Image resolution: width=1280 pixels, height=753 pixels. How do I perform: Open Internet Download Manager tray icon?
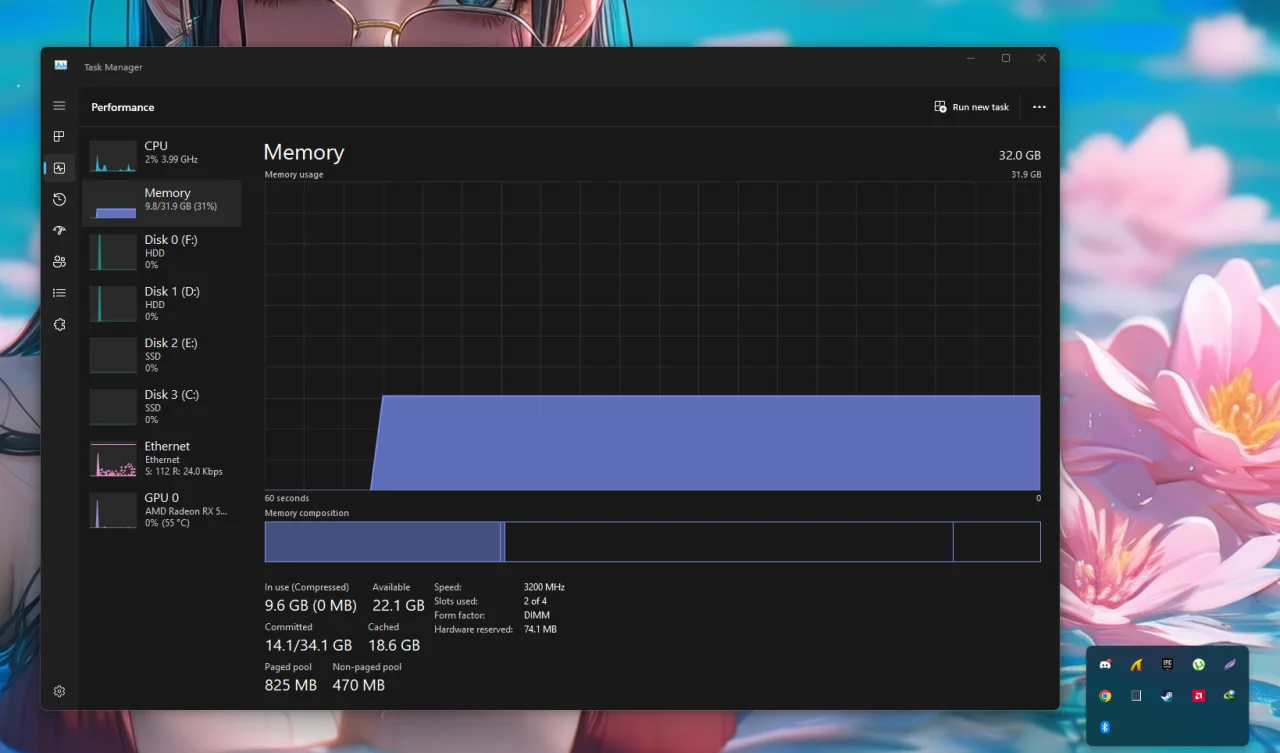coord(1229,696)
